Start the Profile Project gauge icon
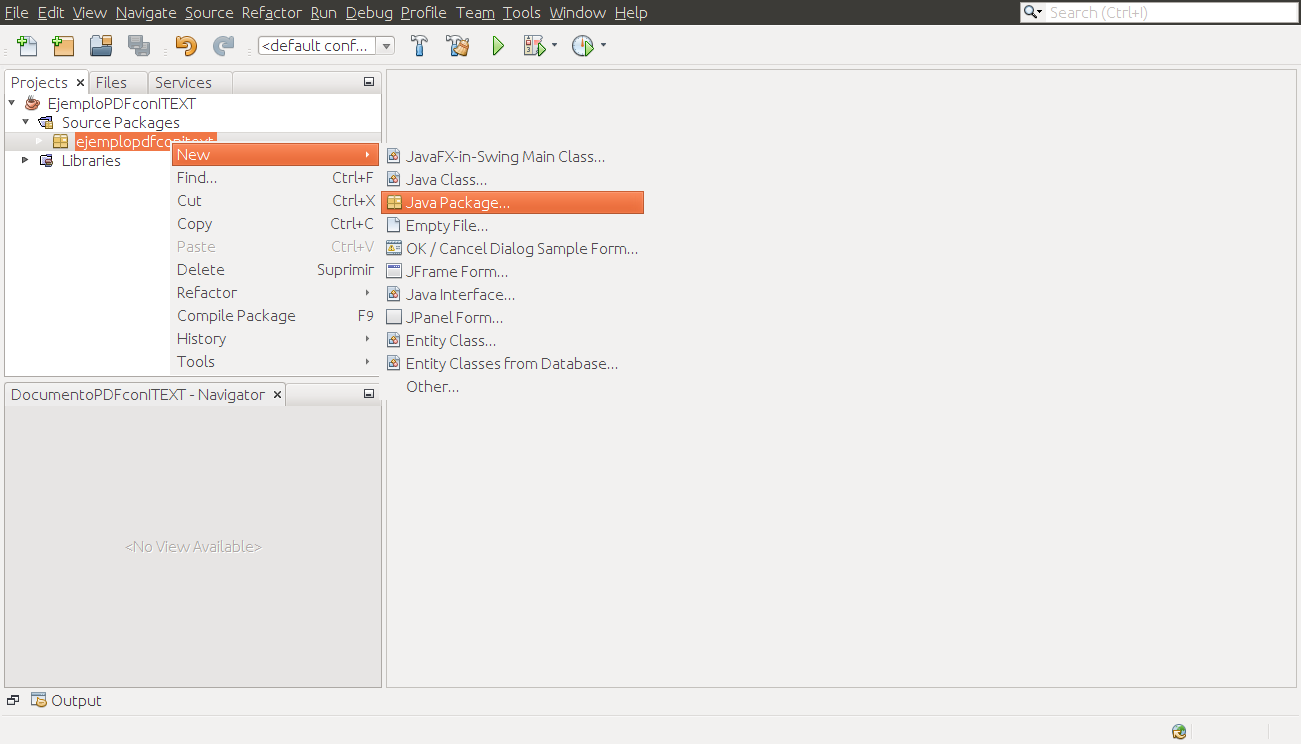The image size is (1301, 744). [583, 45]
